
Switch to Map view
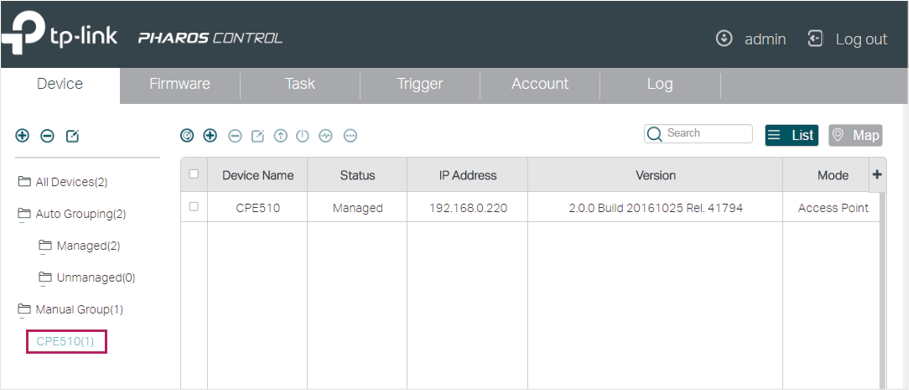tap(855, 136)
